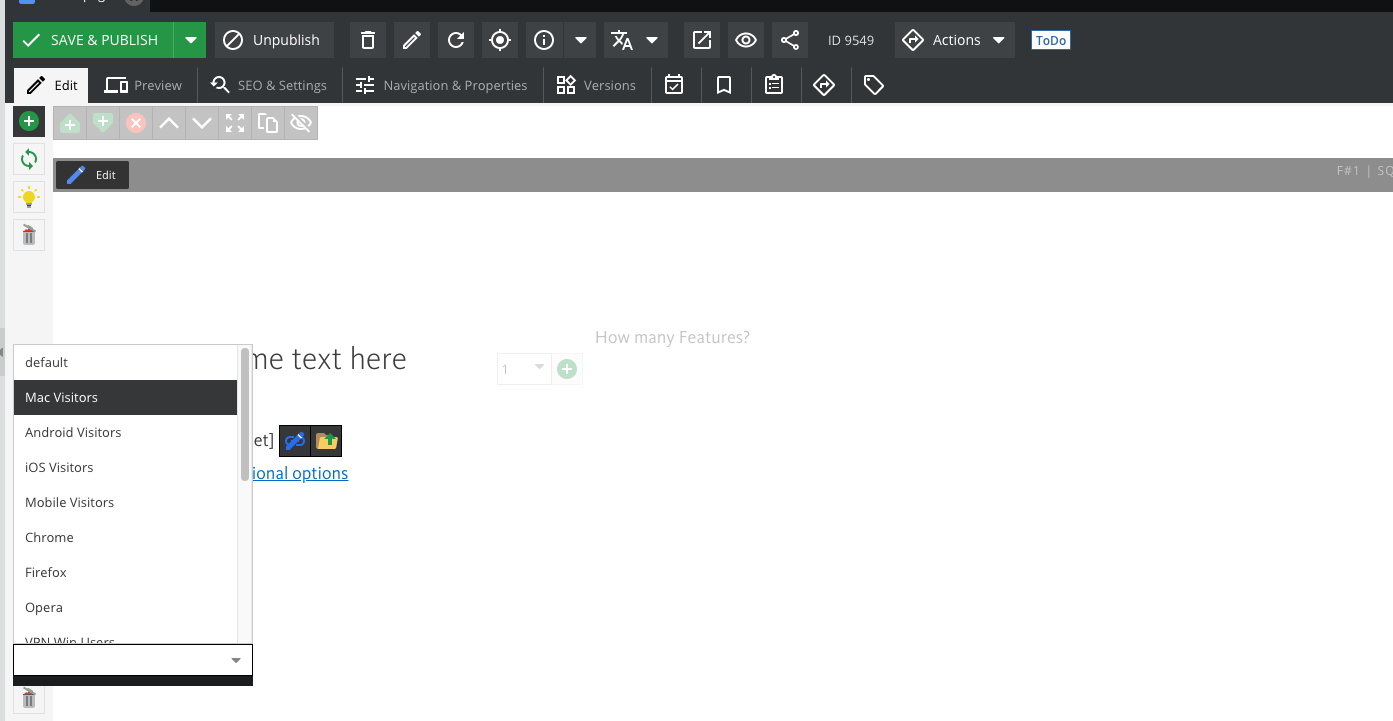The height and width of the screenshot is (721, 1393).
Task: Expand the arrow next to the info icon
Action: tap(580, 40)
